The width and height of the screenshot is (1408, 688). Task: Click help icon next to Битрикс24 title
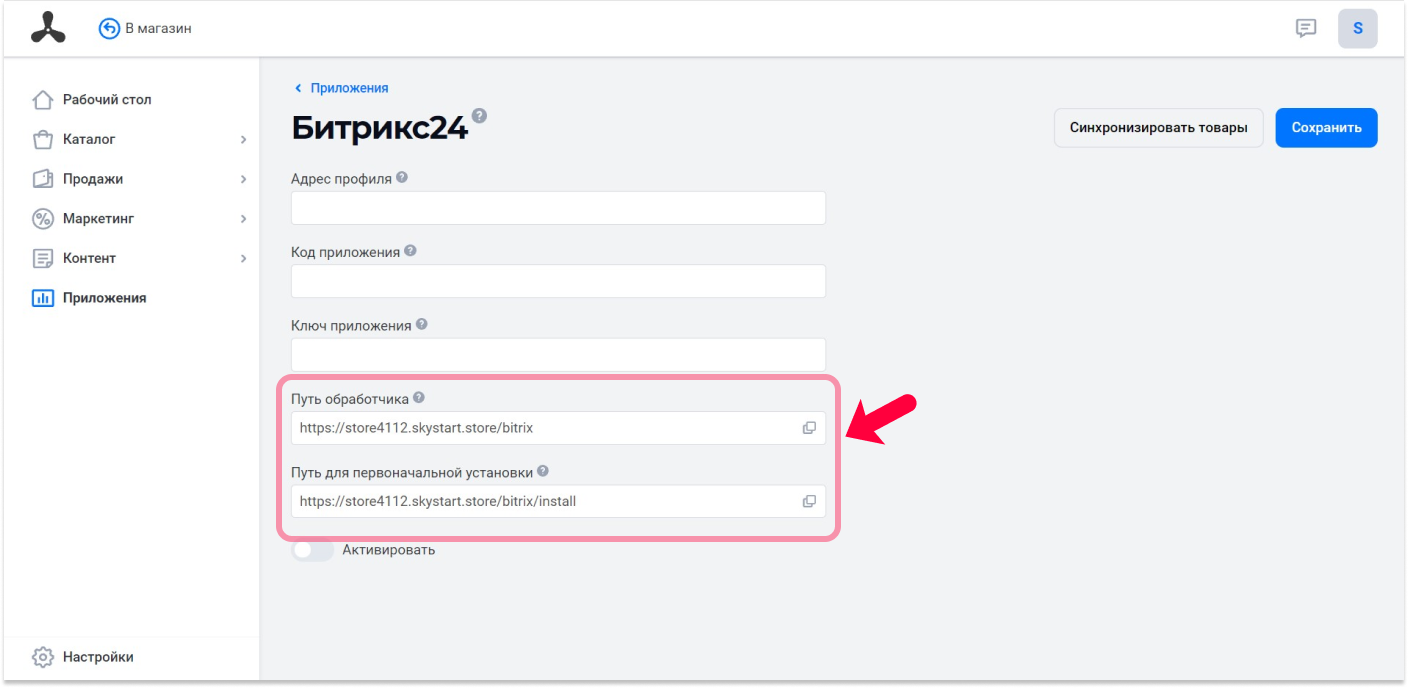[479, 115]
